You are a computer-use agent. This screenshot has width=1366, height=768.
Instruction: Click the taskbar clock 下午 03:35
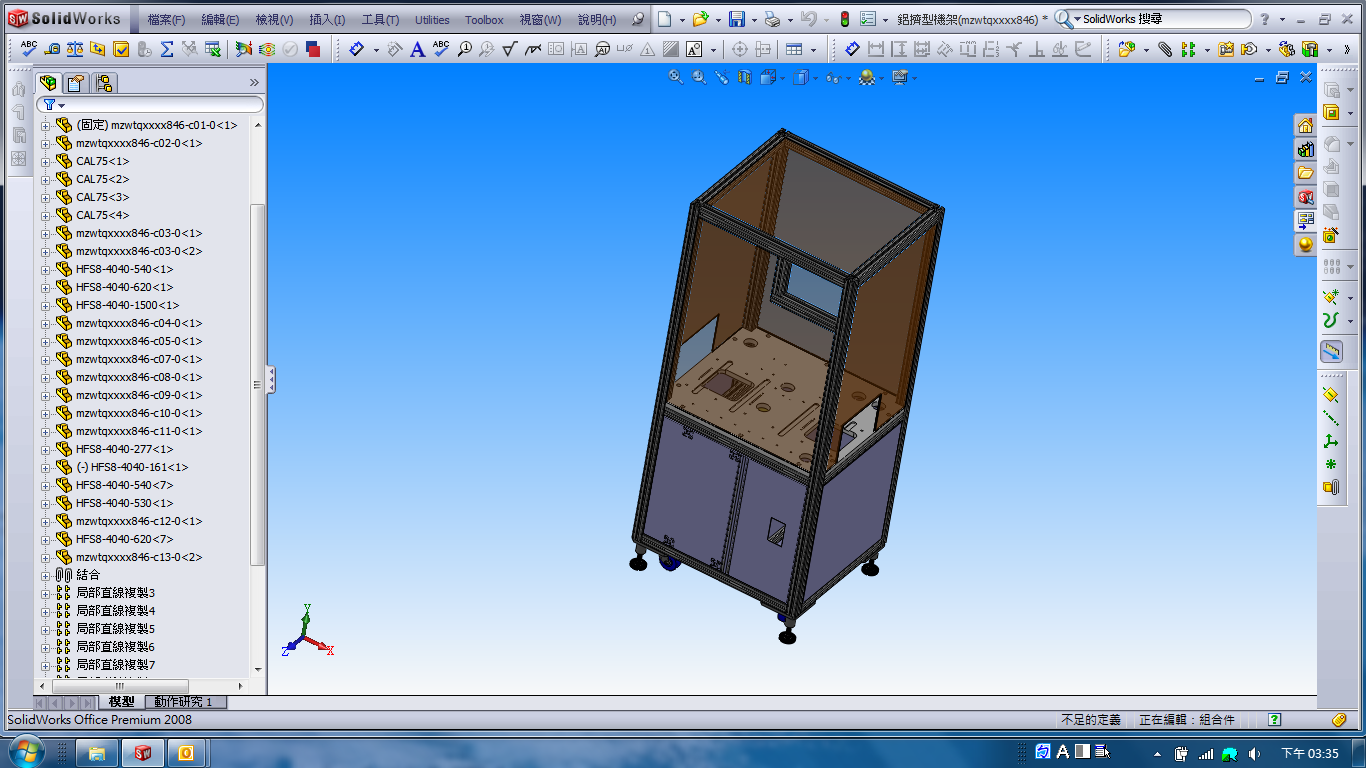pyautogui.click(x=1309, y=753)
